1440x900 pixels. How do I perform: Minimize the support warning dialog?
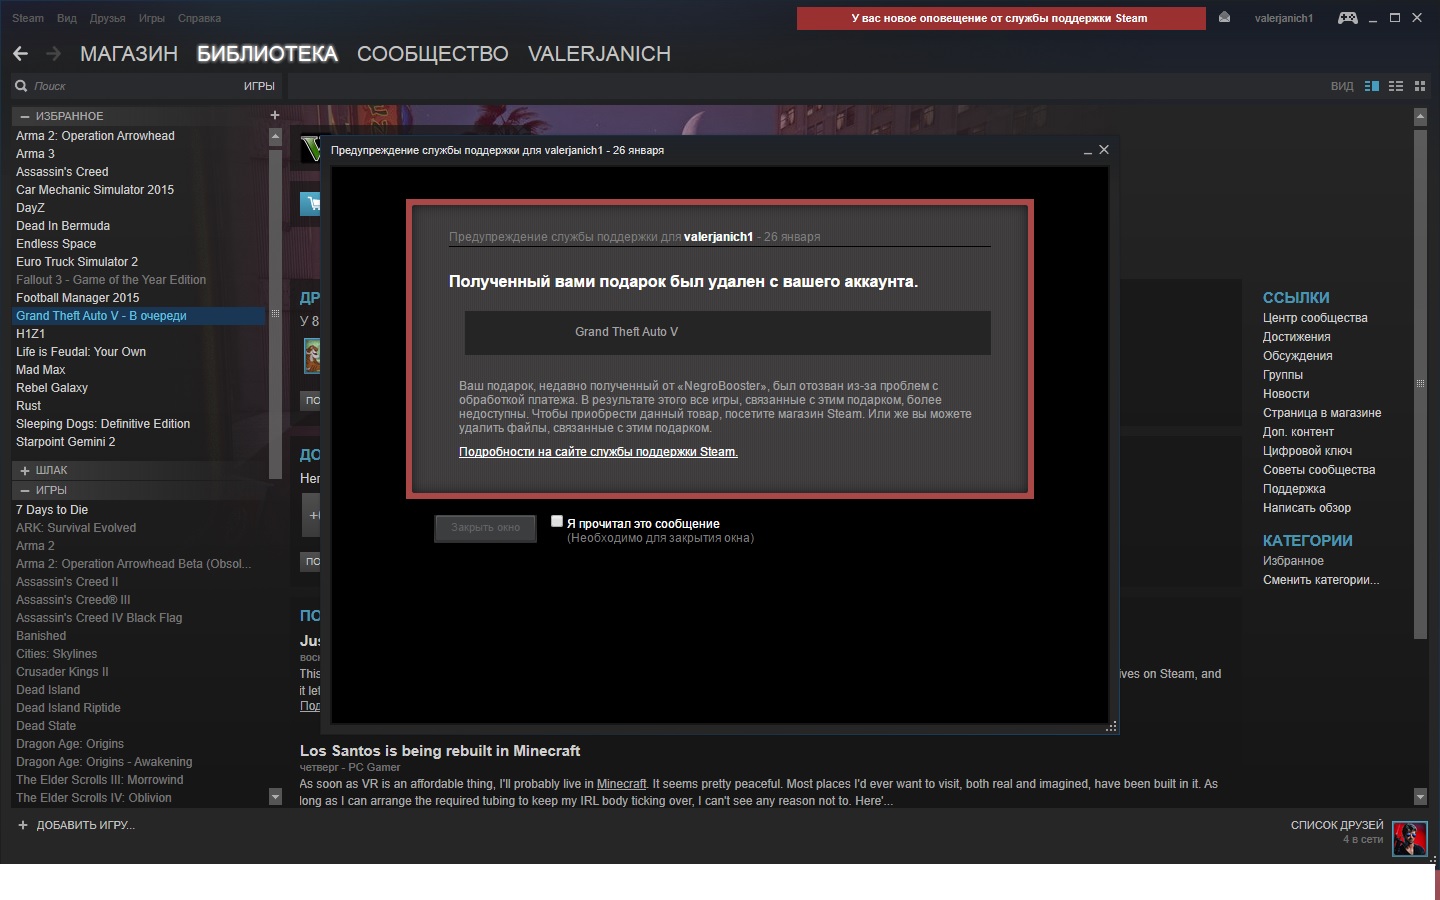coord(1087,150)
